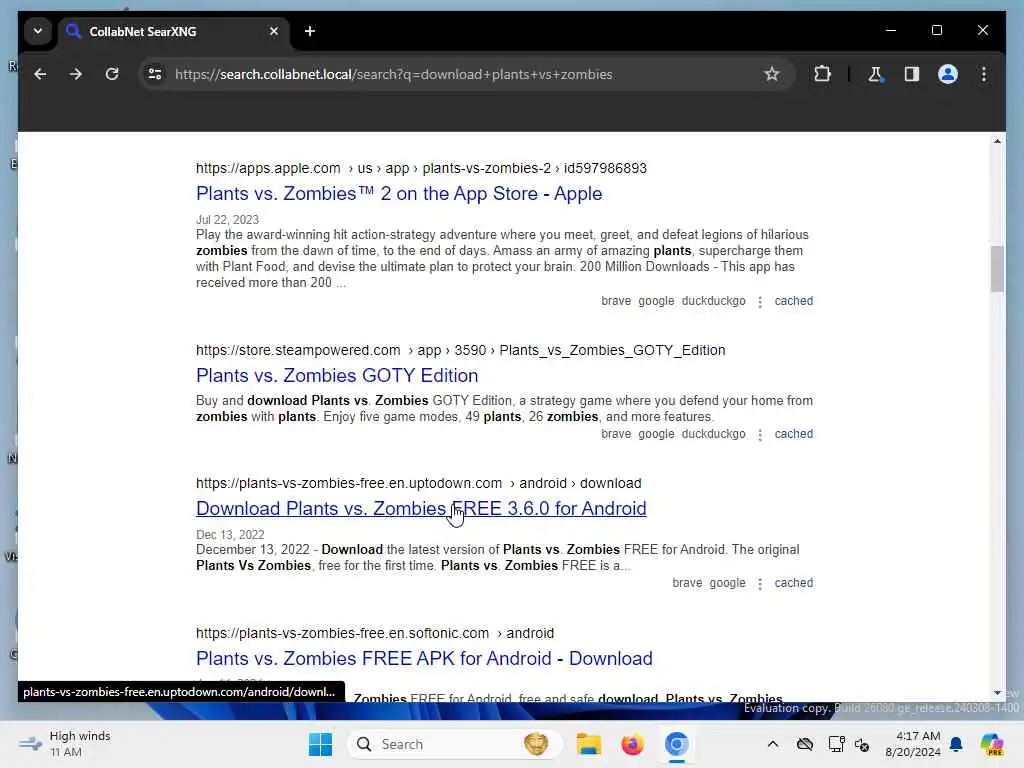
Task: Open cached version of GOTY Edition result
Action: click(x=793, y=434)
